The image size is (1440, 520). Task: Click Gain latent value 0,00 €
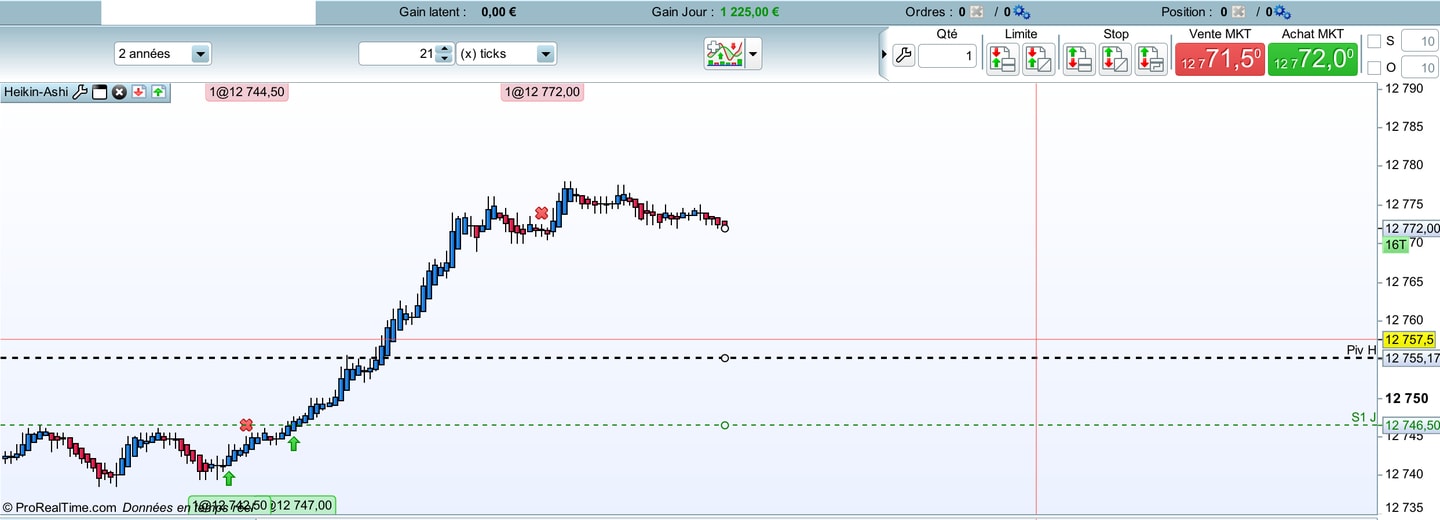point(499,12)
